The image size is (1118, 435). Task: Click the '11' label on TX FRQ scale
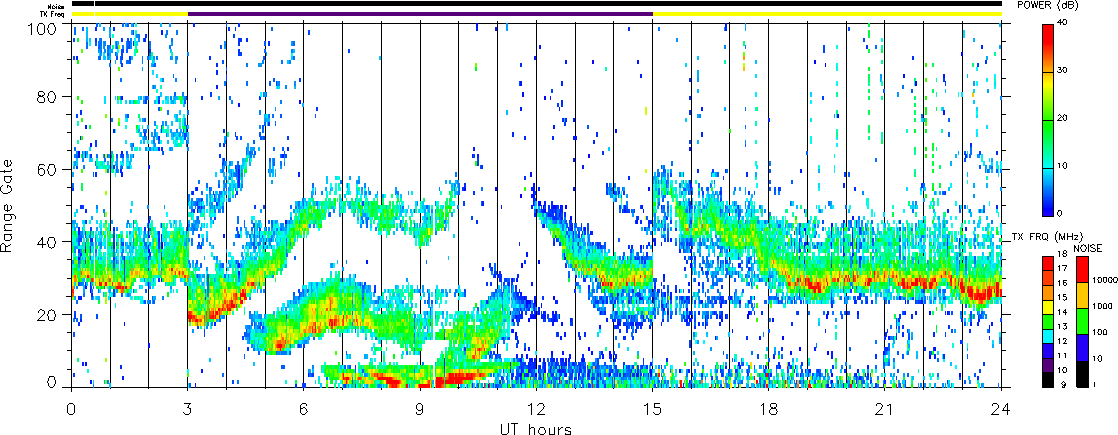pos(1062,356)
